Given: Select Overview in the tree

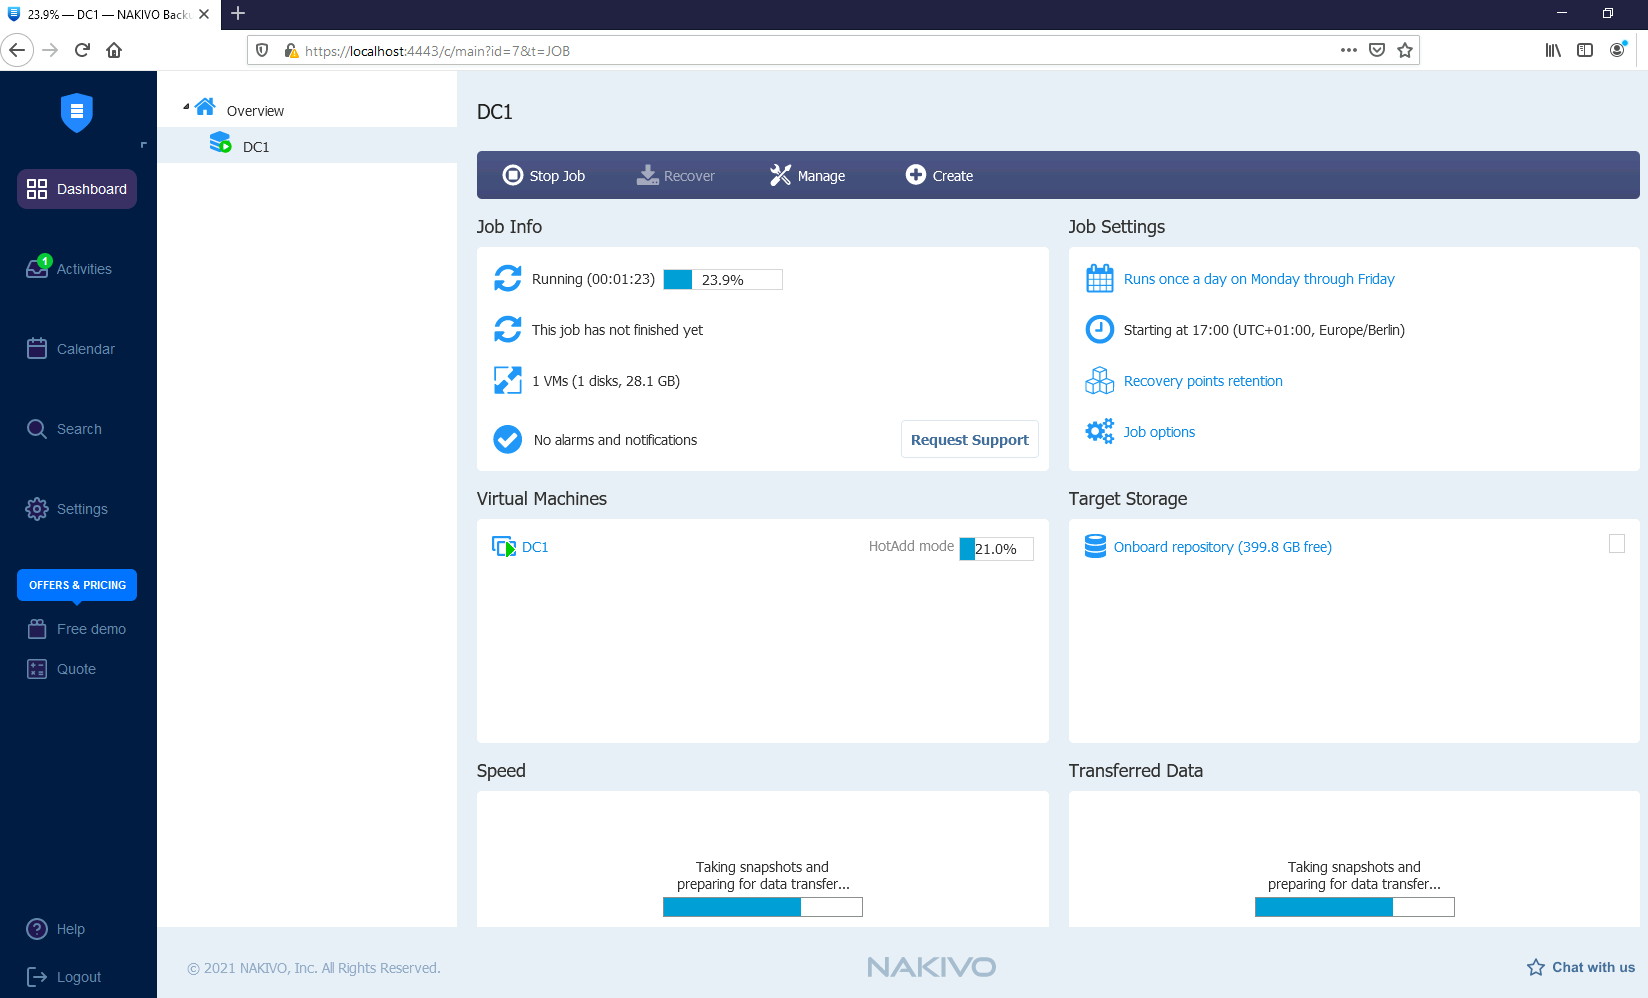Looking at the screenshot, I should pyautogui.click(x=255, y=111).
